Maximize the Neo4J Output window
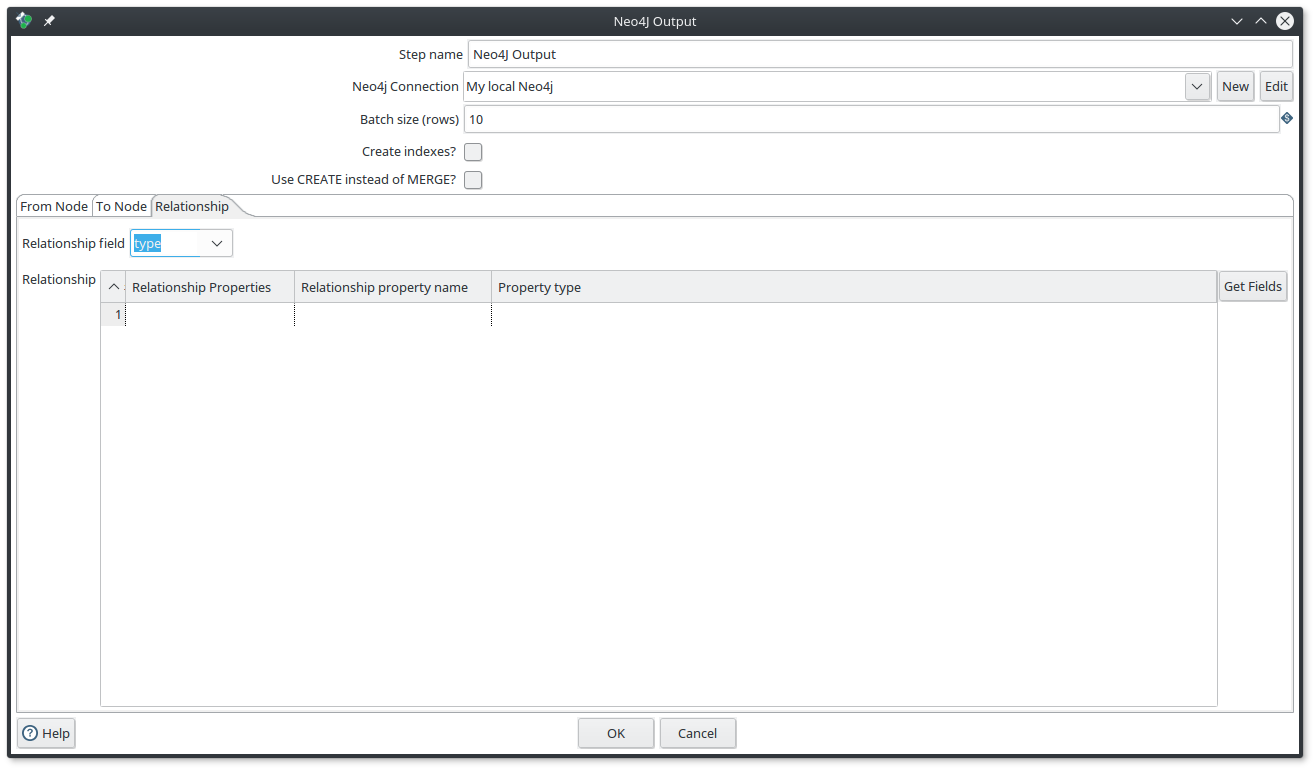 (1261, 21)
